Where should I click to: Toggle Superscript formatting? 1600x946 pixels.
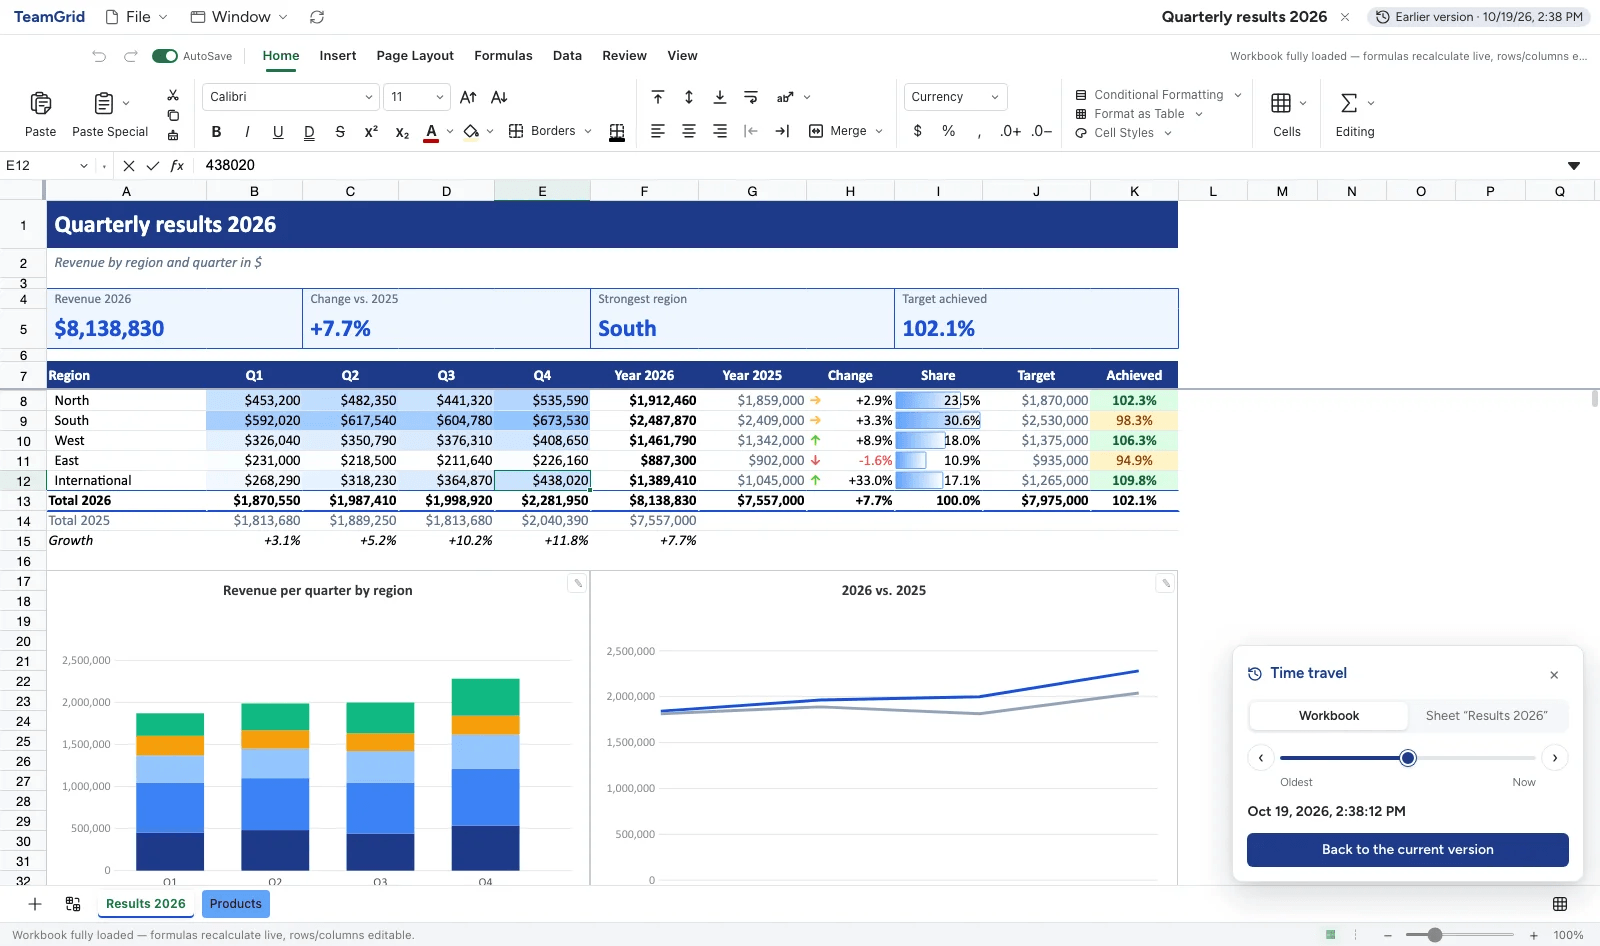coord(371,131)
